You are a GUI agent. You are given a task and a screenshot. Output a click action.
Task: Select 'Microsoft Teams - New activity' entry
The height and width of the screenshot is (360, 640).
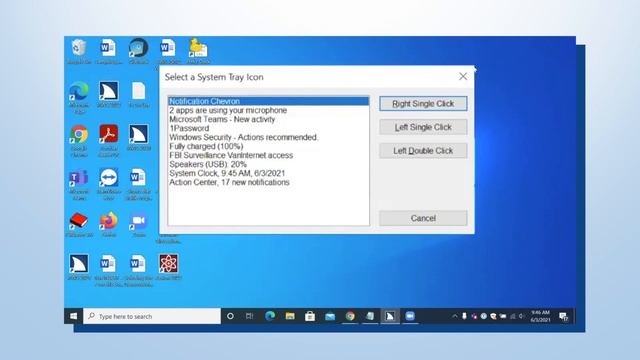pos(269,119)
